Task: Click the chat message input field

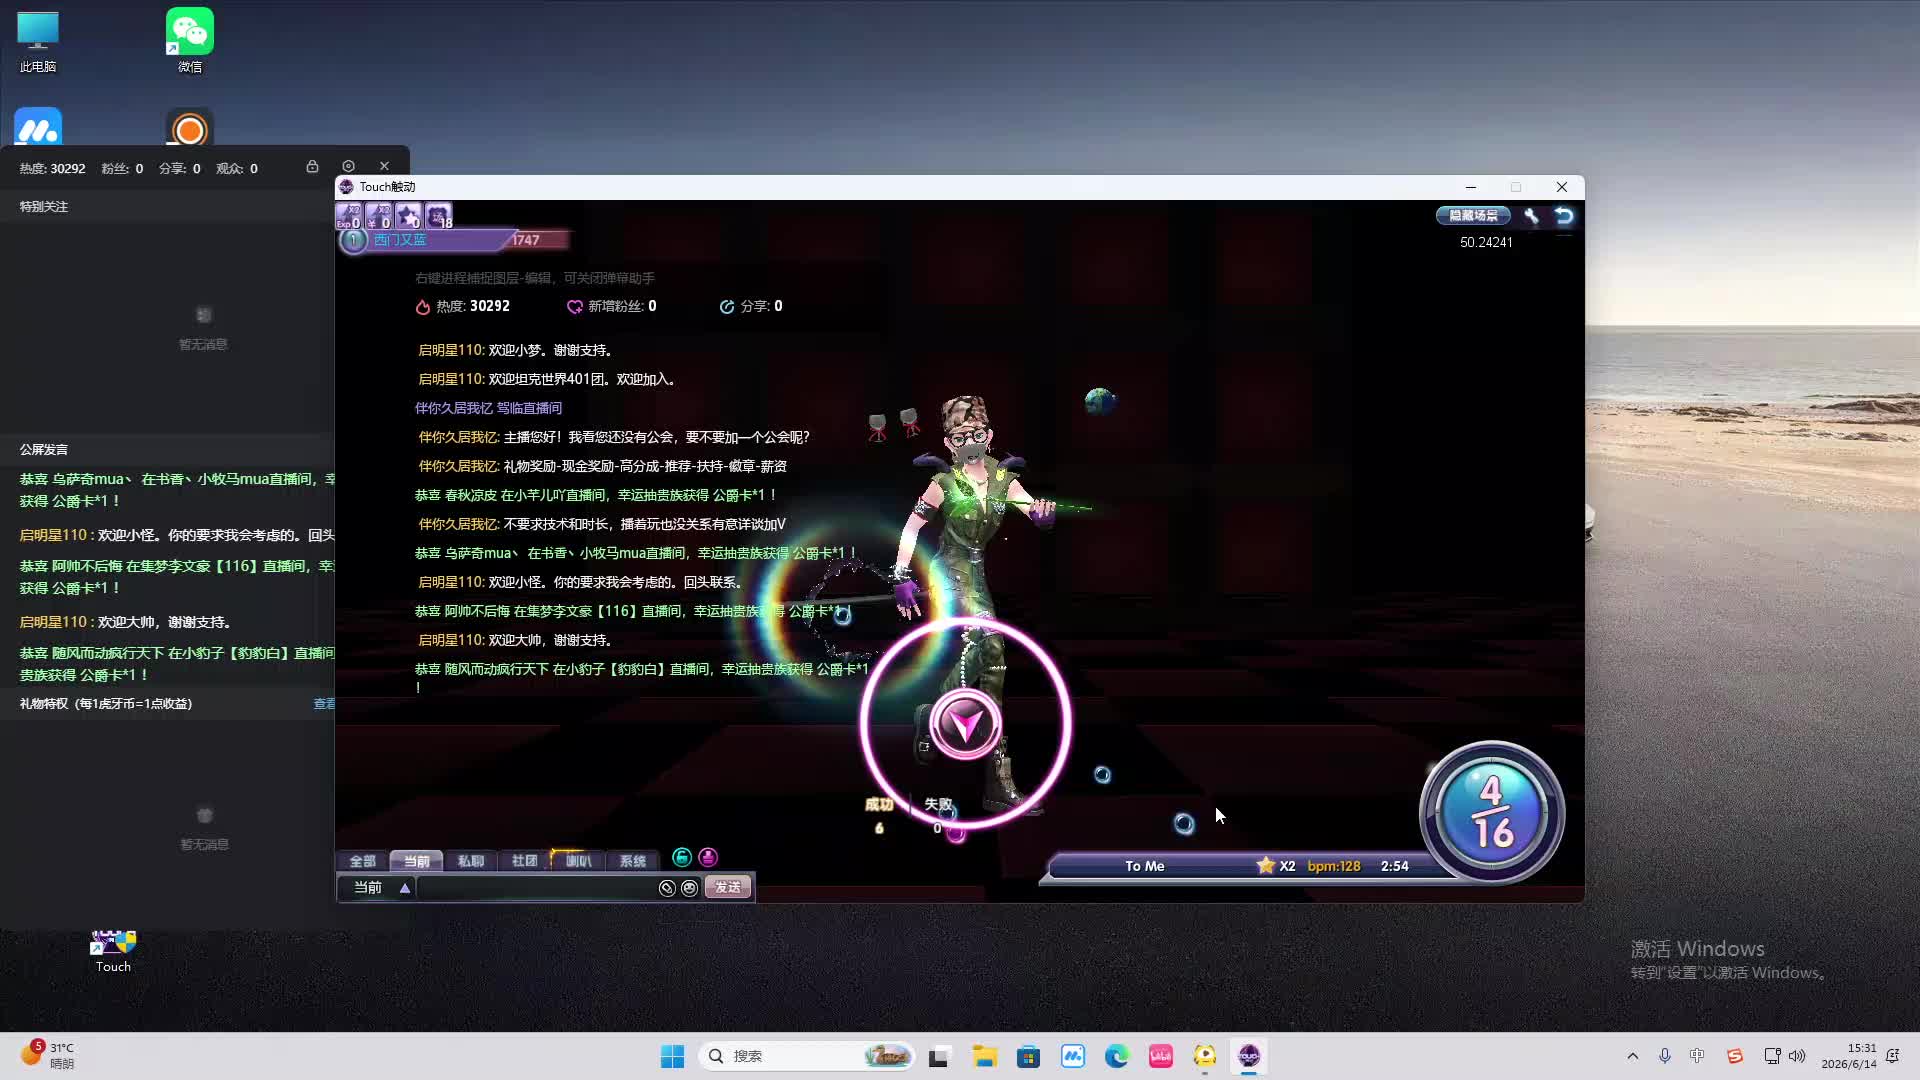Action: [x=537, y=888]
